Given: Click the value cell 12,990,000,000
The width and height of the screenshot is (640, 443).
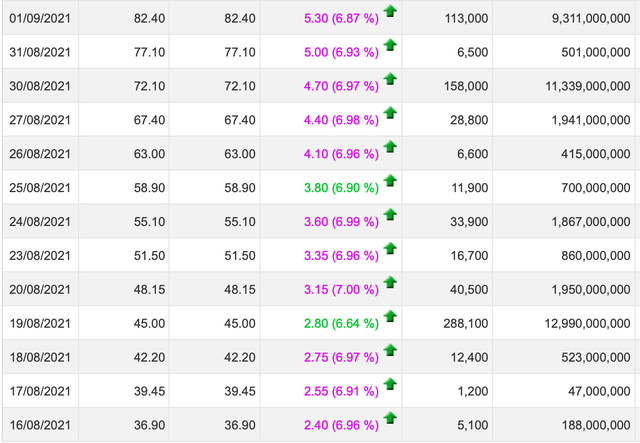Looking at the screenshot, I should [580, 323].
